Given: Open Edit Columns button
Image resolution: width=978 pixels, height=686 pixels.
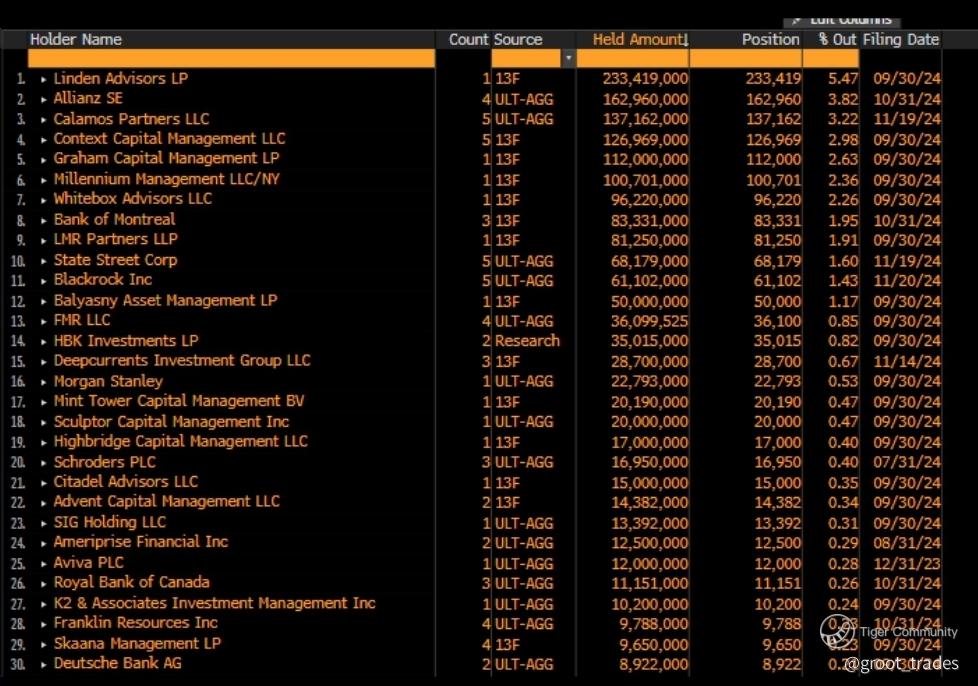Looking at the screenshot, I should 842,21.
